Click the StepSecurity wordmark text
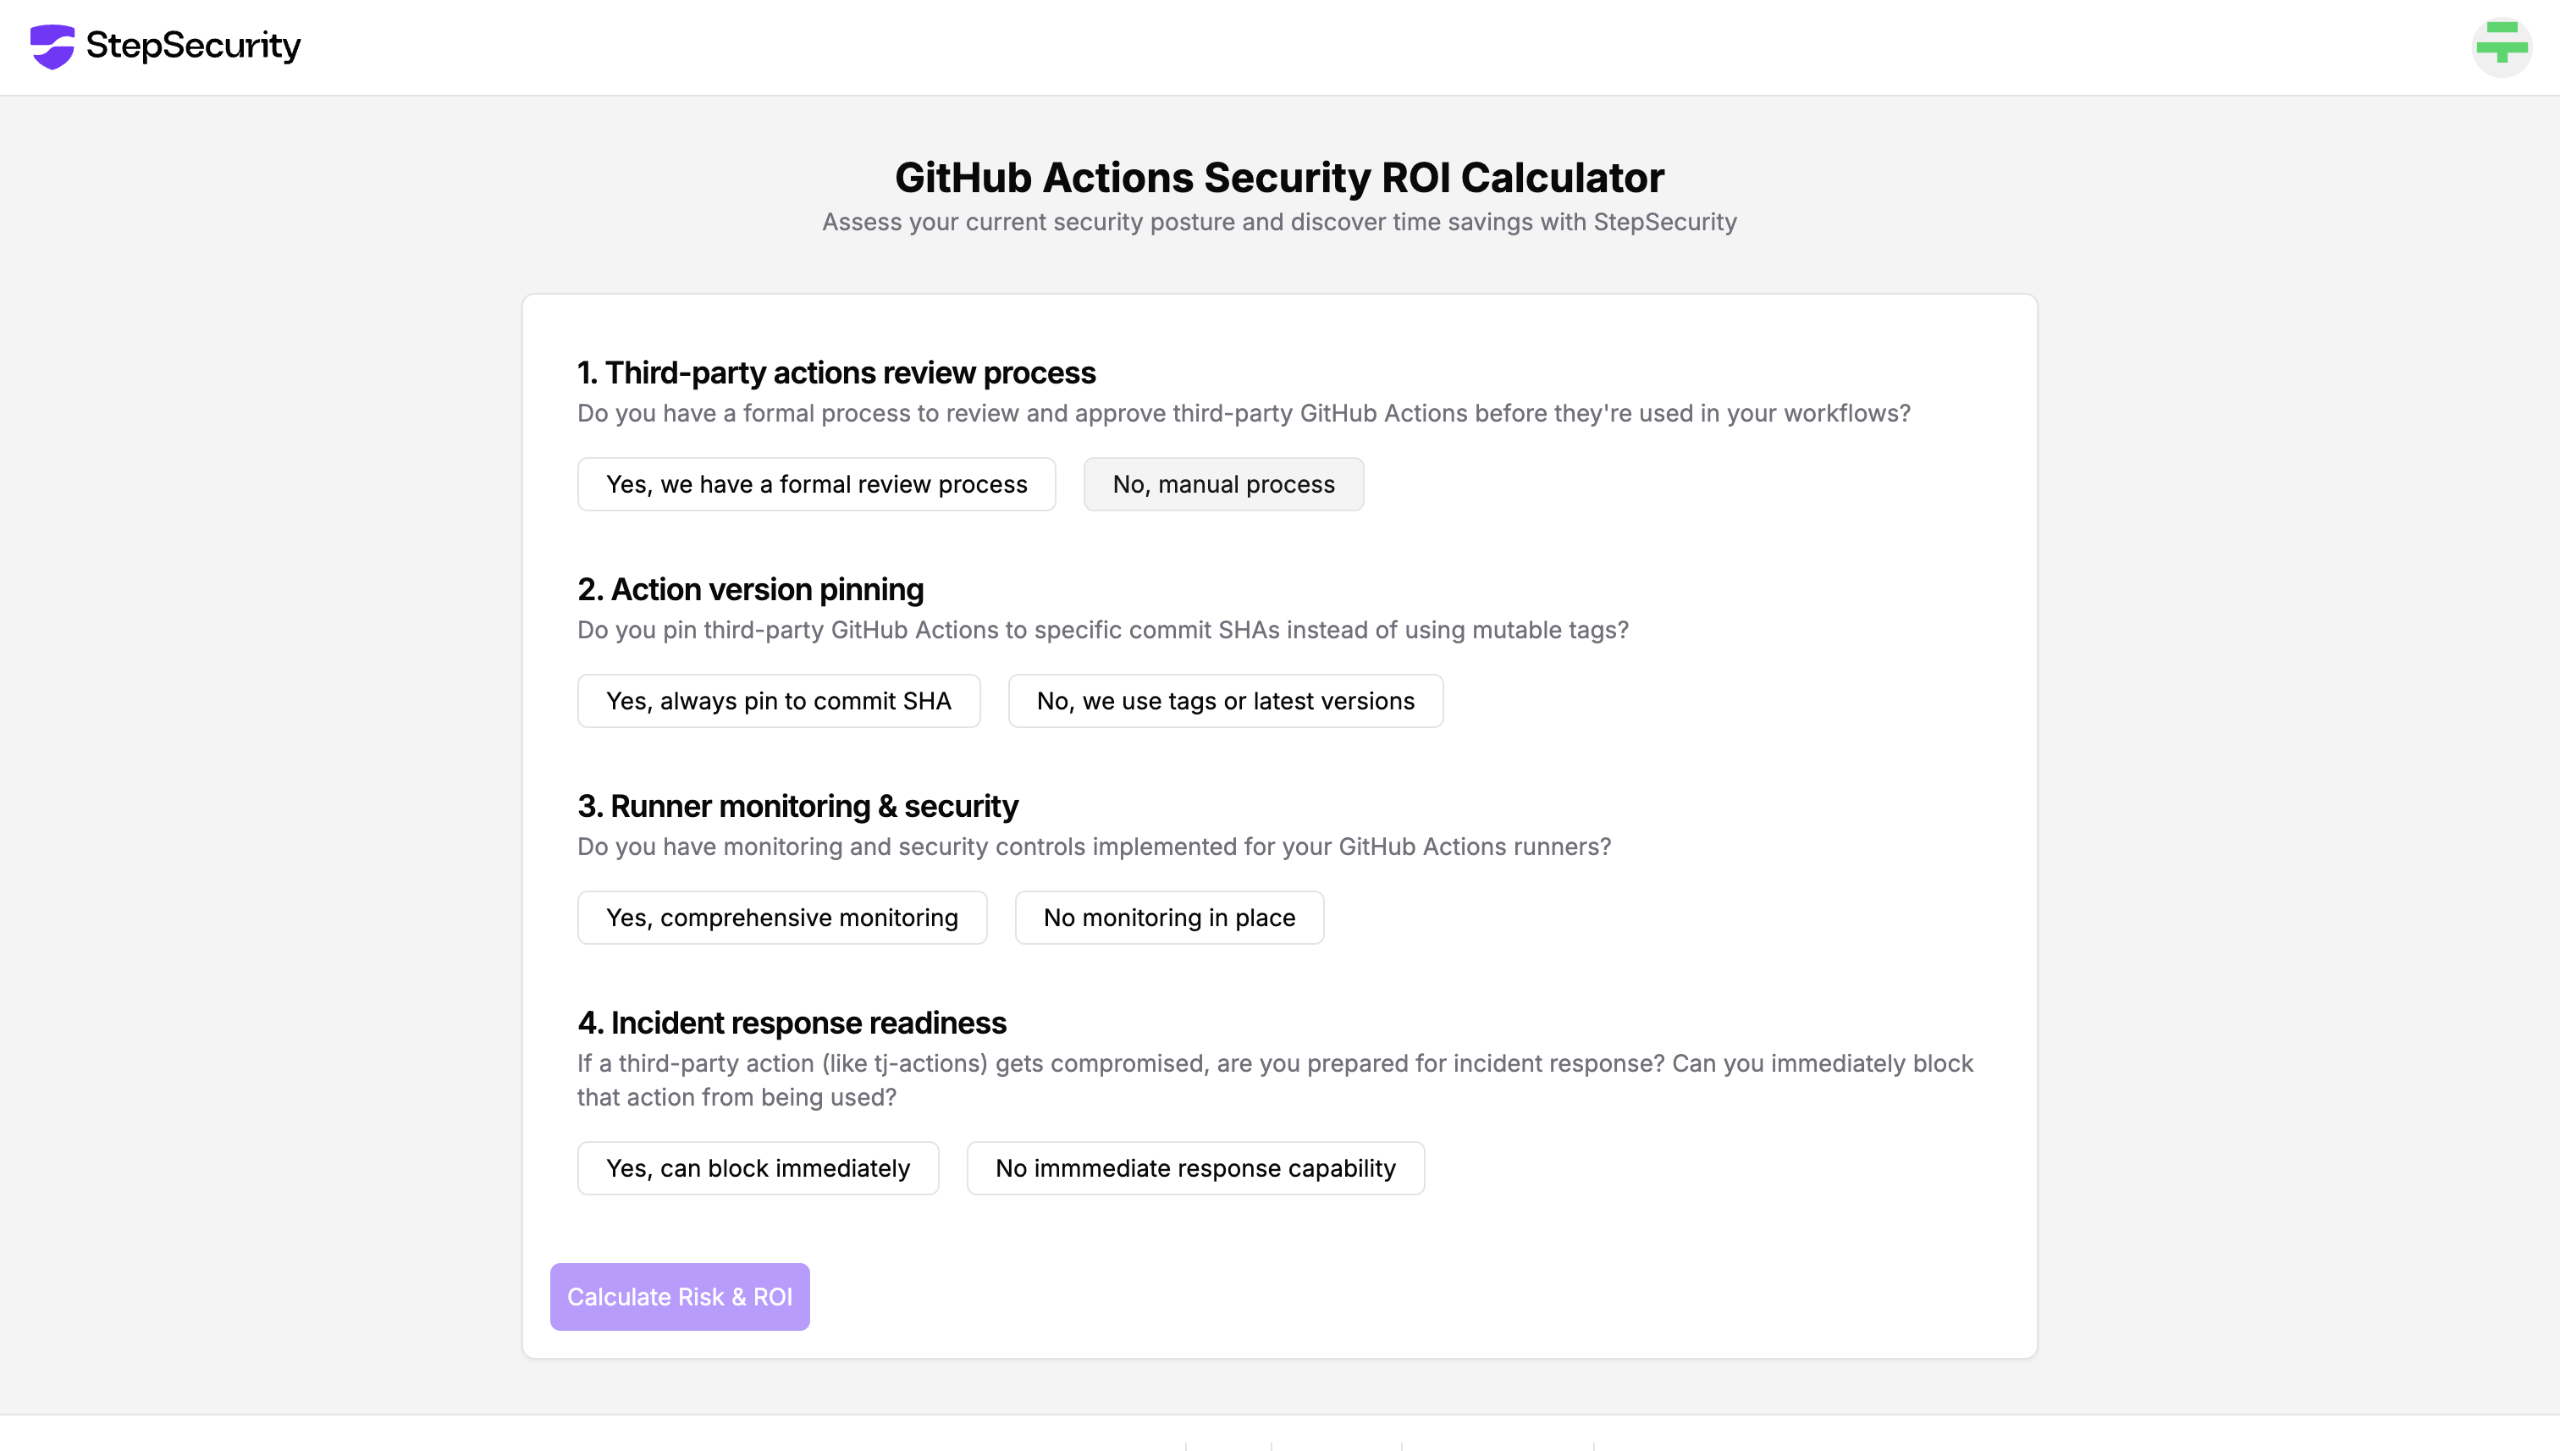 [x=193, y=46]
